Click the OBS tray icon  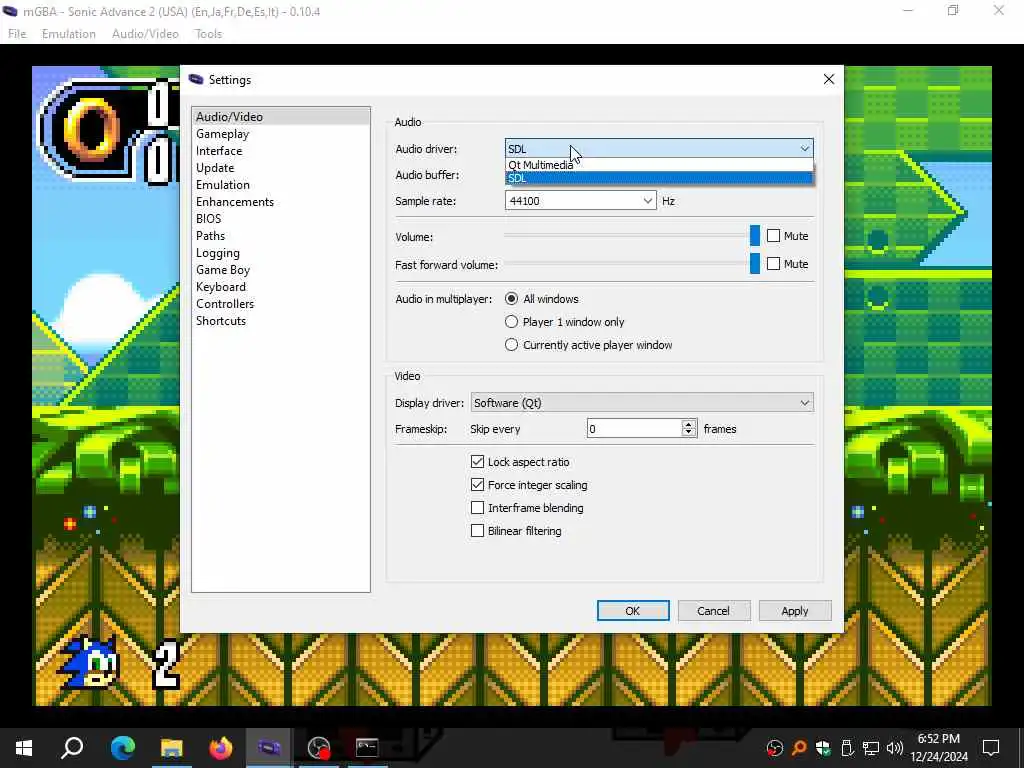click(x=775, y=748)
